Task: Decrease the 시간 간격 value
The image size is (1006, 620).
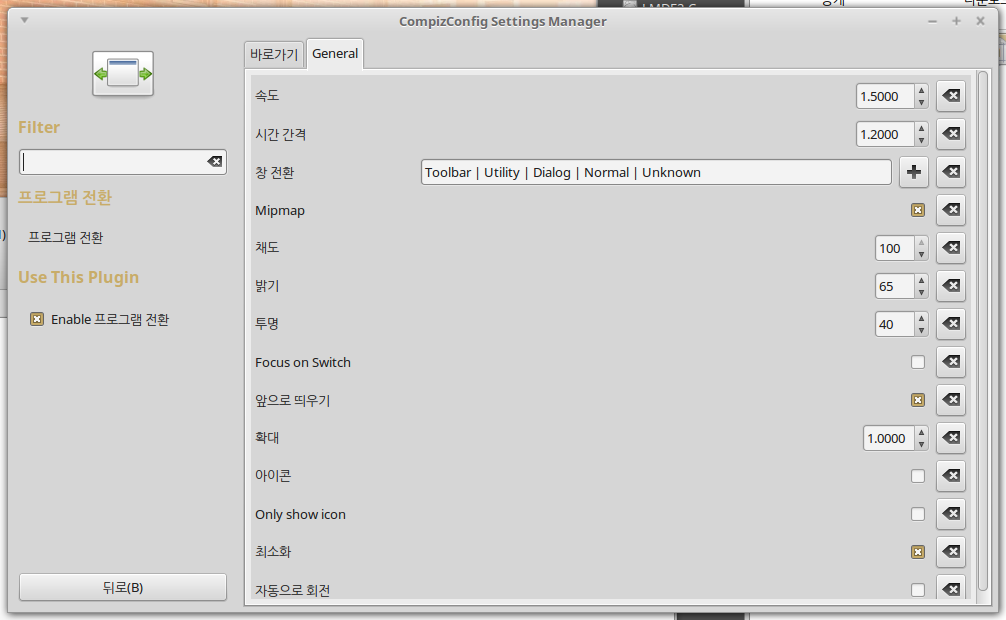Action: [x=921, y=140]
